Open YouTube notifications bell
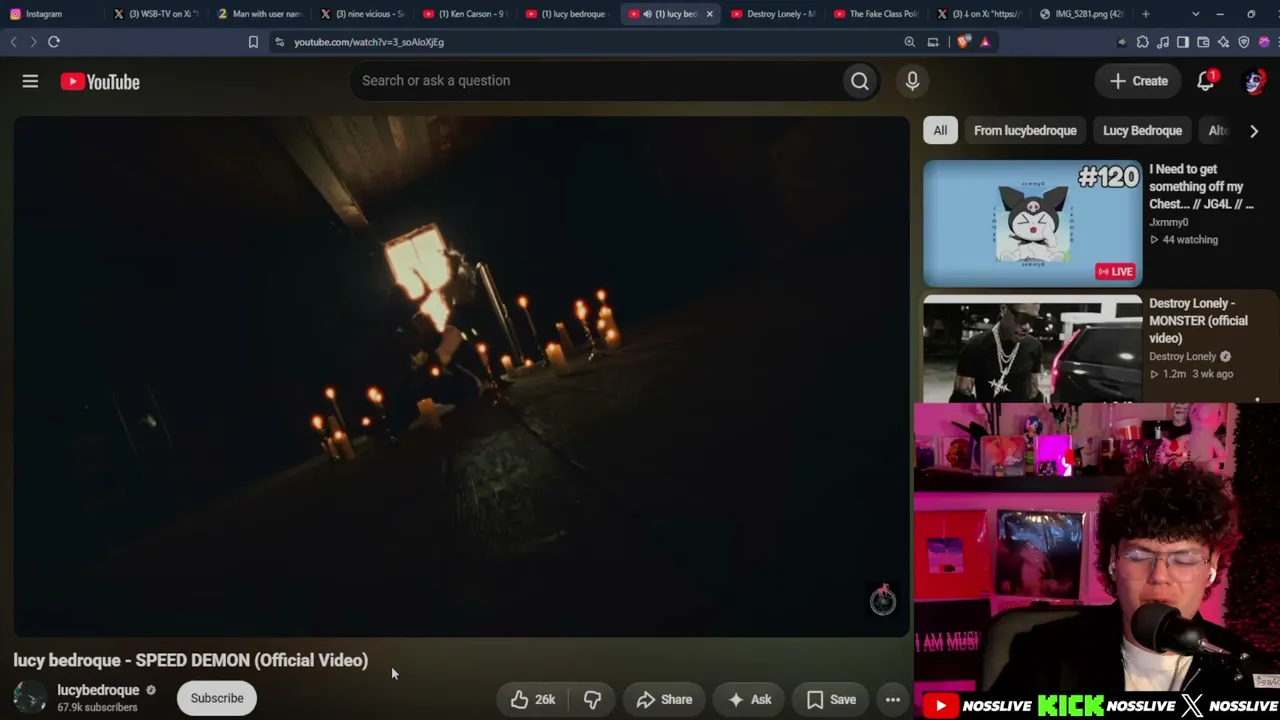Screen dimensions: 1280x720 pyautogui.click(x=1206, y=81)
